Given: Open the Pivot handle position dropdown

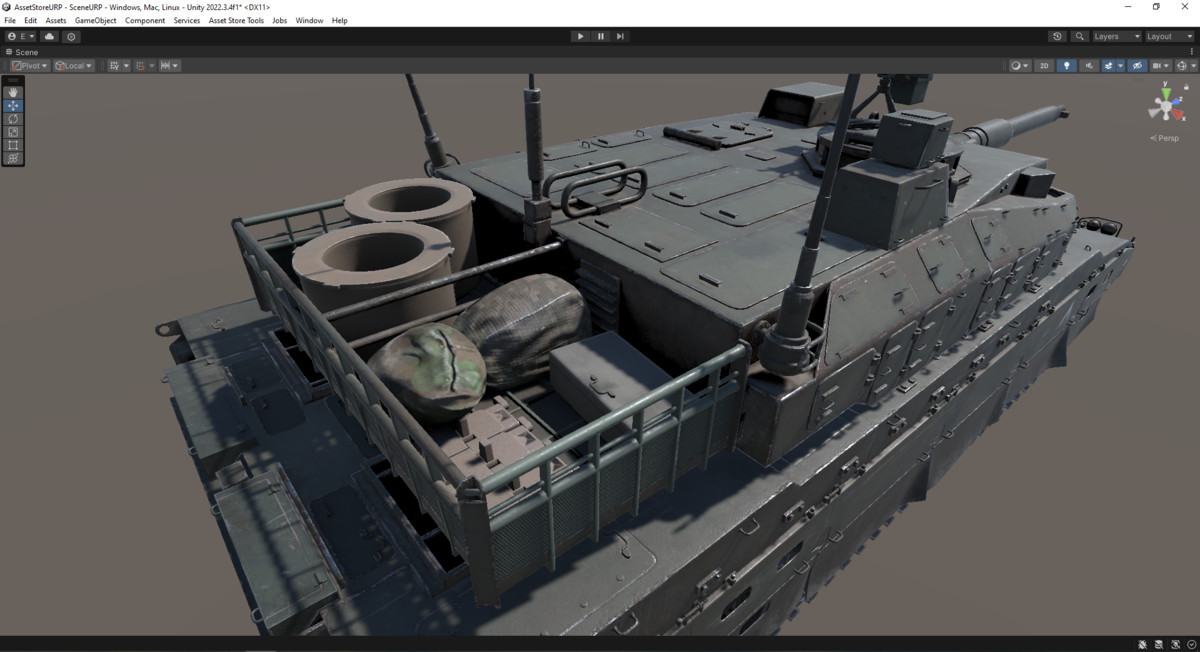Looking at the screenshot, I should coord(28,65).
